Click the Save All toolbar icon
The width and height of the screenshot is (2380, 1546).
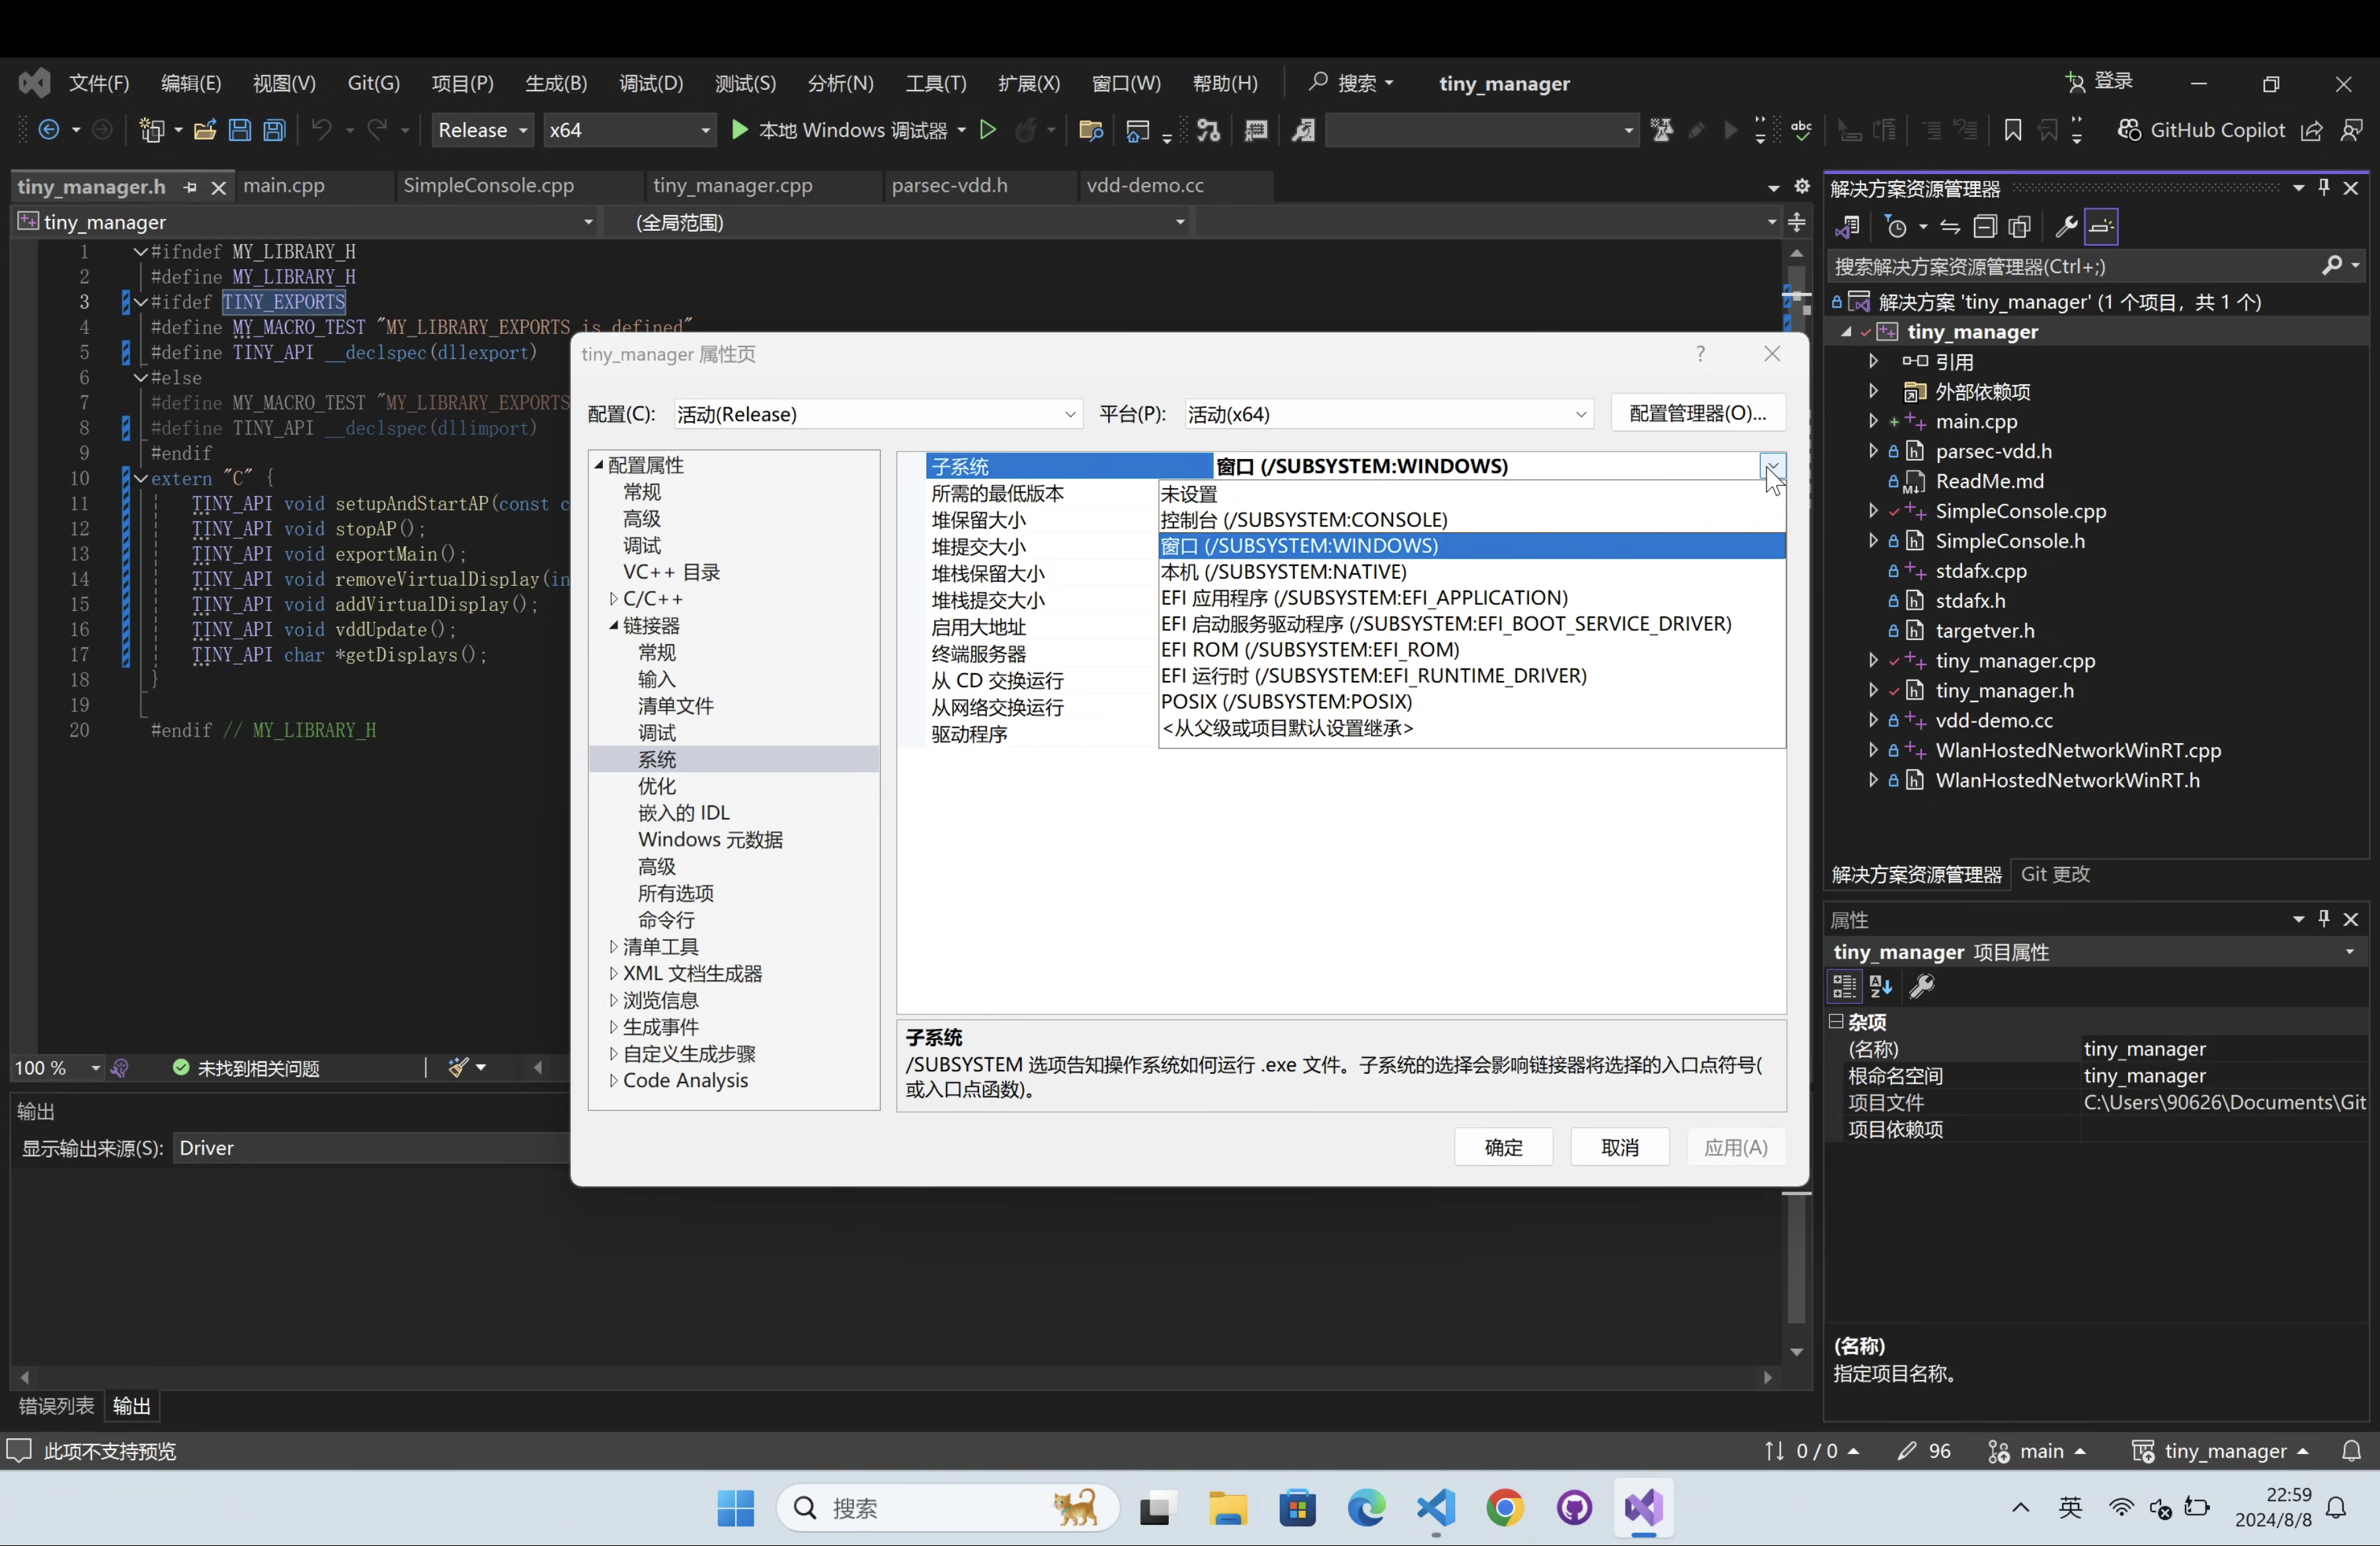click(274, 130)
